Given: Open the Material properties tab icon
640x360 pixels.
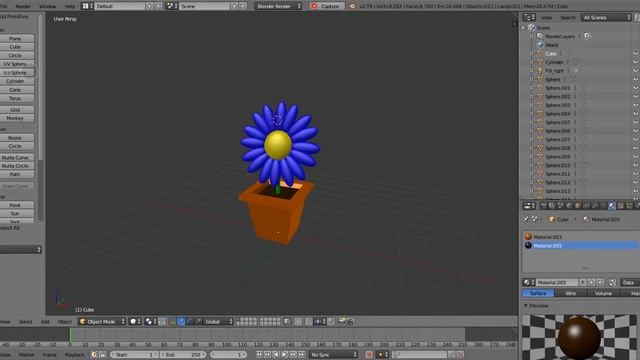Looking at the screenshot, I should coord(612,206).
